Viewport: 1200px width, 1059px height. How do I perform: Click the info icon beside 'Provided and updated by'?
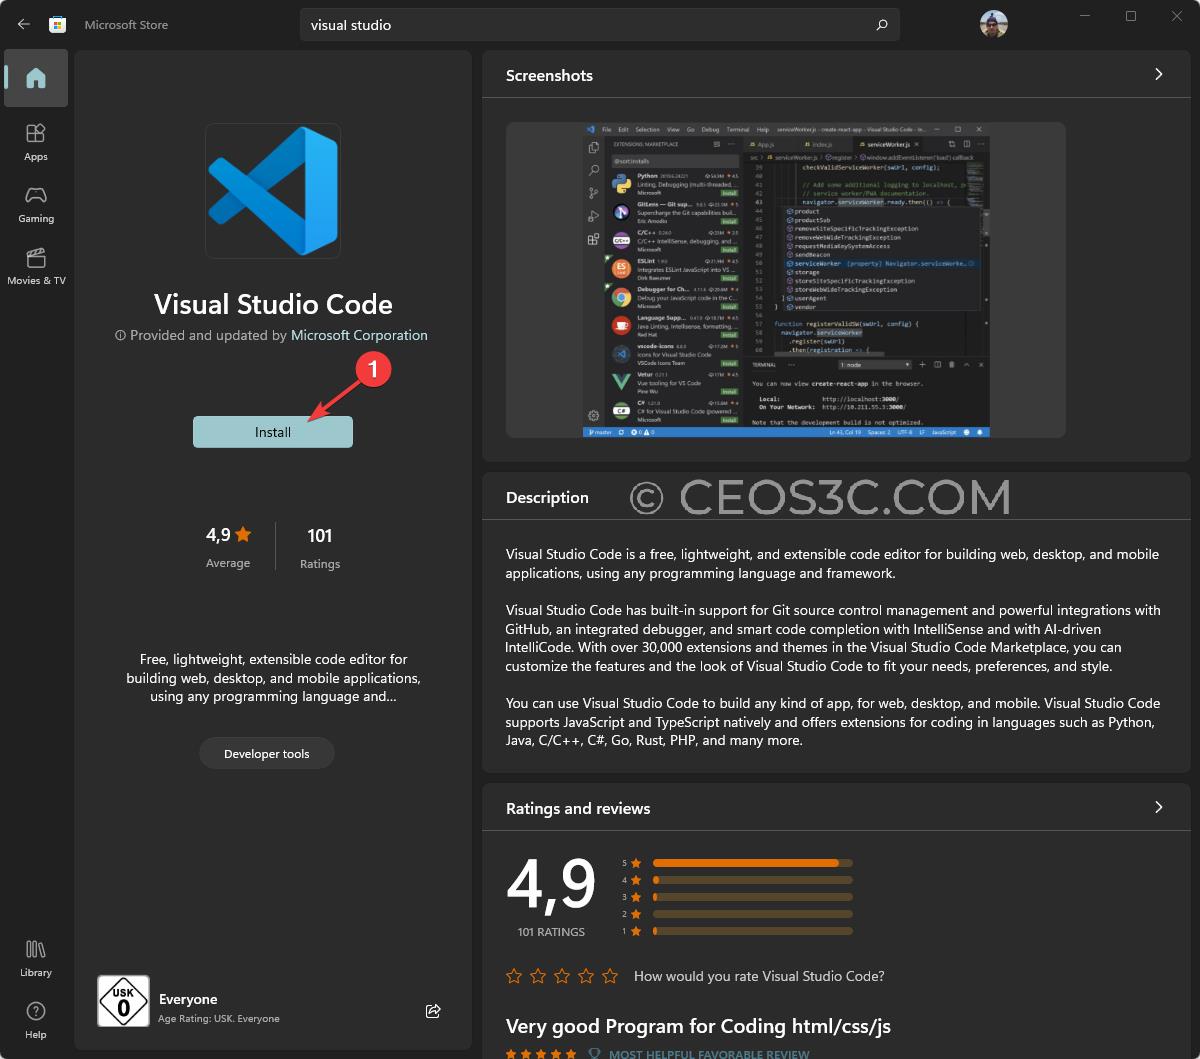click(120, 336)
